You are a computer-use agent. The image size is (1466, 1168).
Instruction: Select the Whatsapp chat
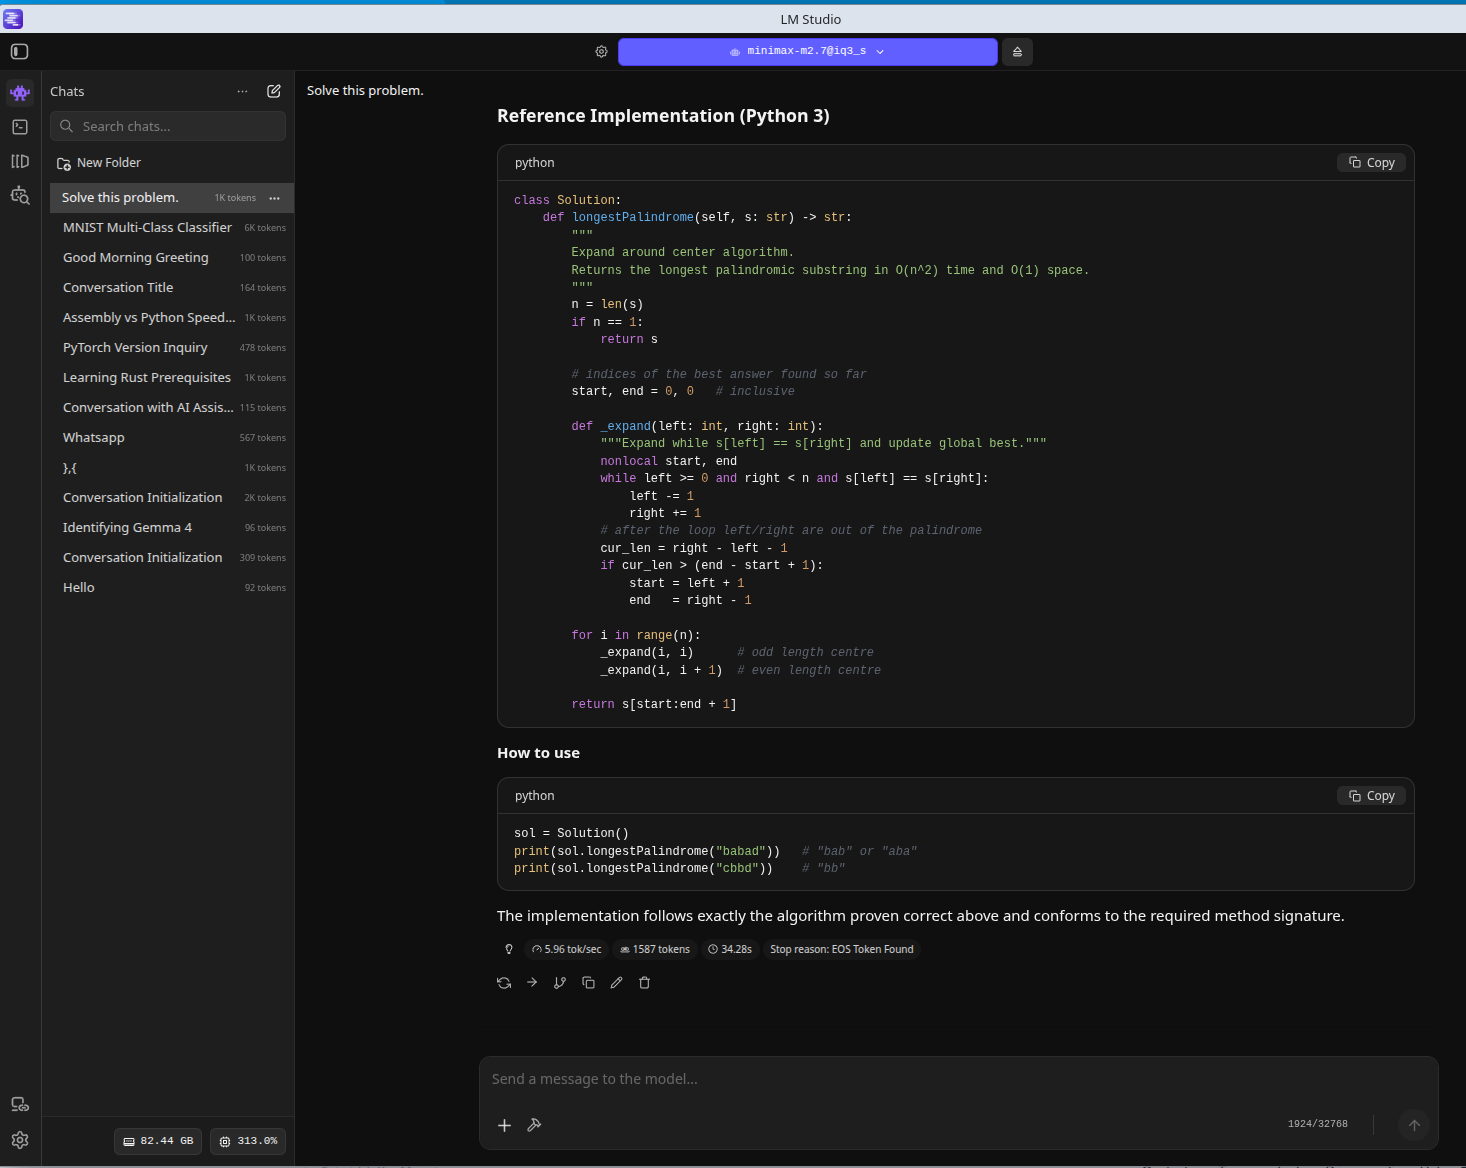(172, 438)
